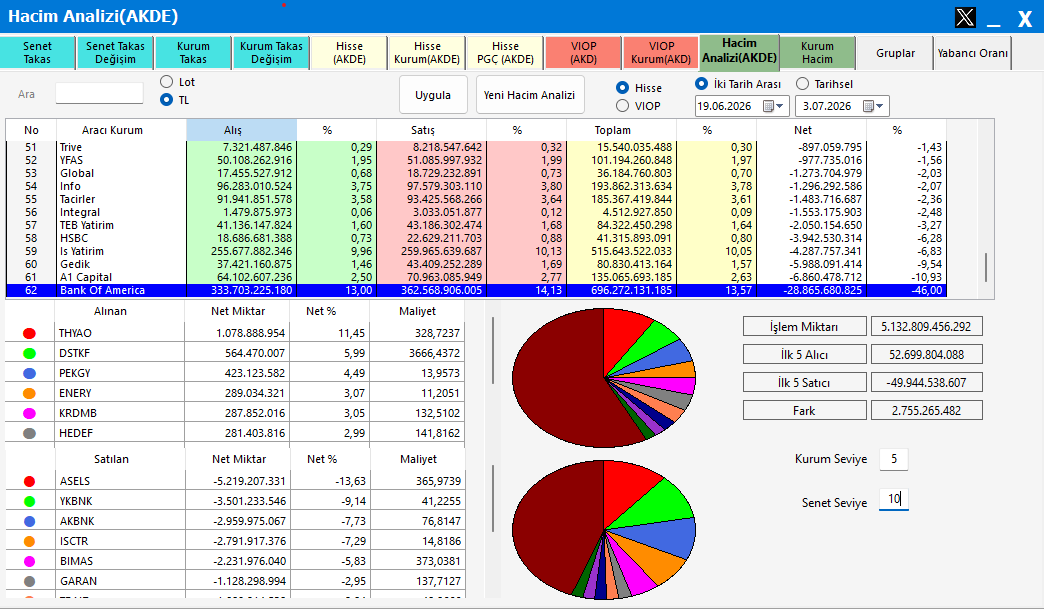1044x609 pixels.
Task: Select the A1 Capital row
Action: click(476, 277)
